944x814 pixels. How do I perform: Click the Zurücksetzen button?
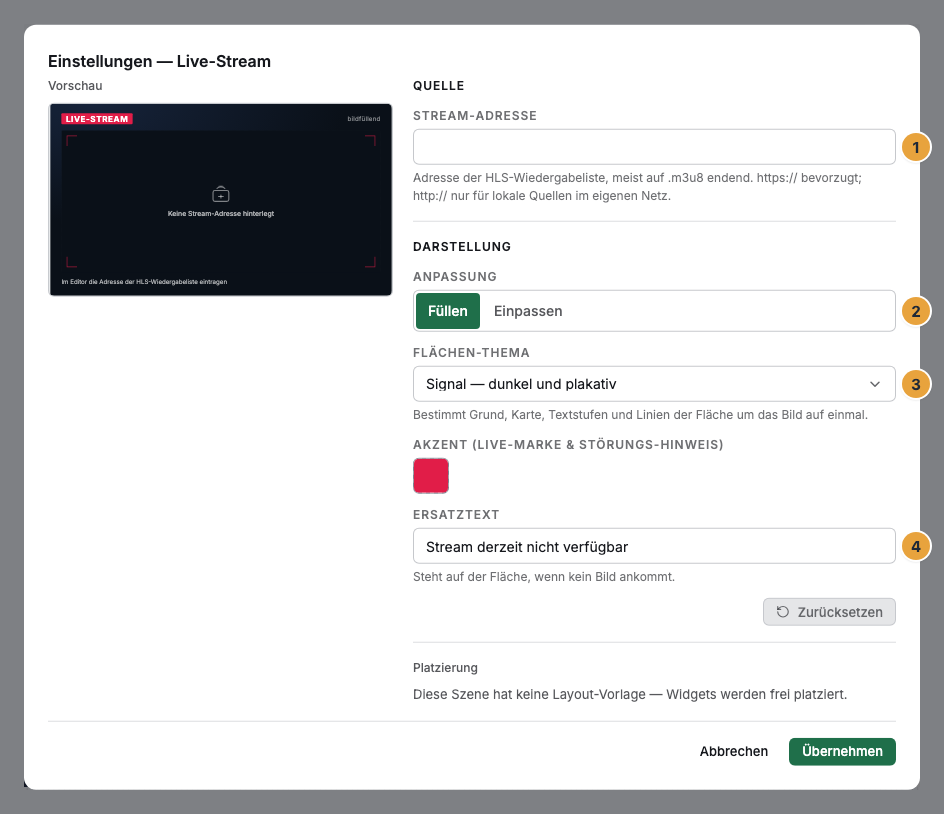[829, 612]
